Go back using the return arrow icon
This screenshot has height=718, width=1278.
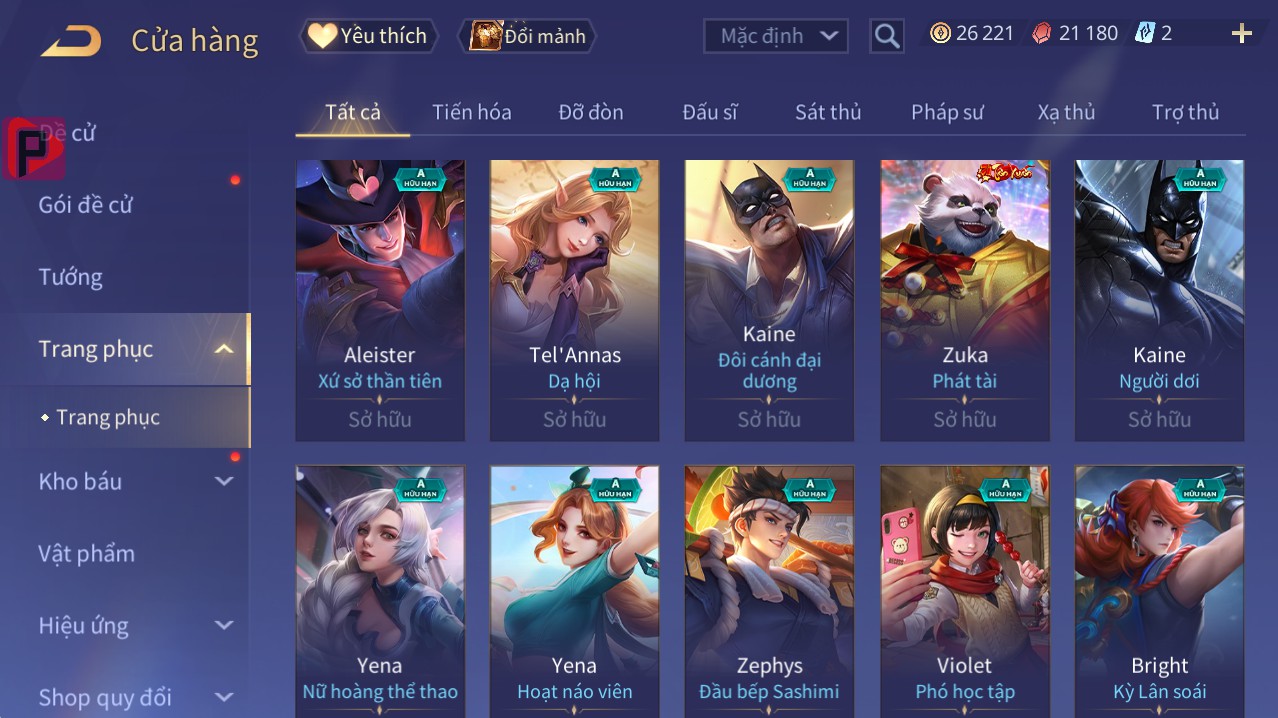71,41
